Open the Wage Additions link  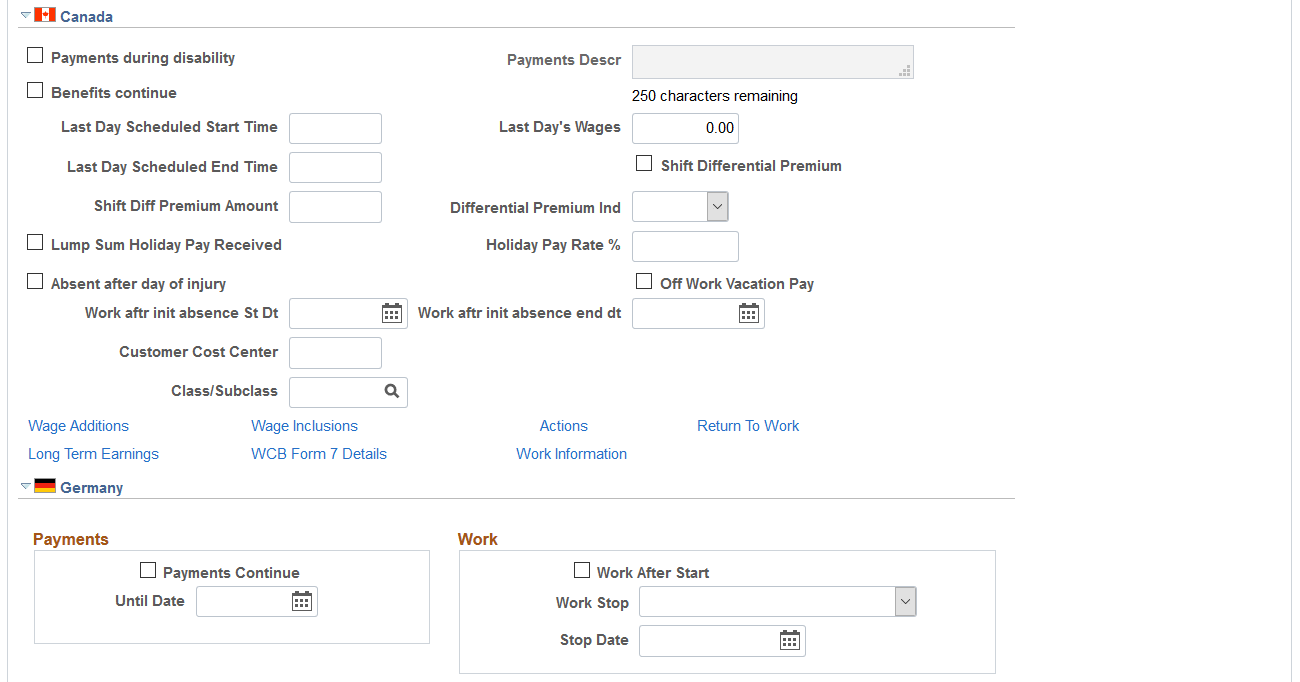click(x=79, y=426)
